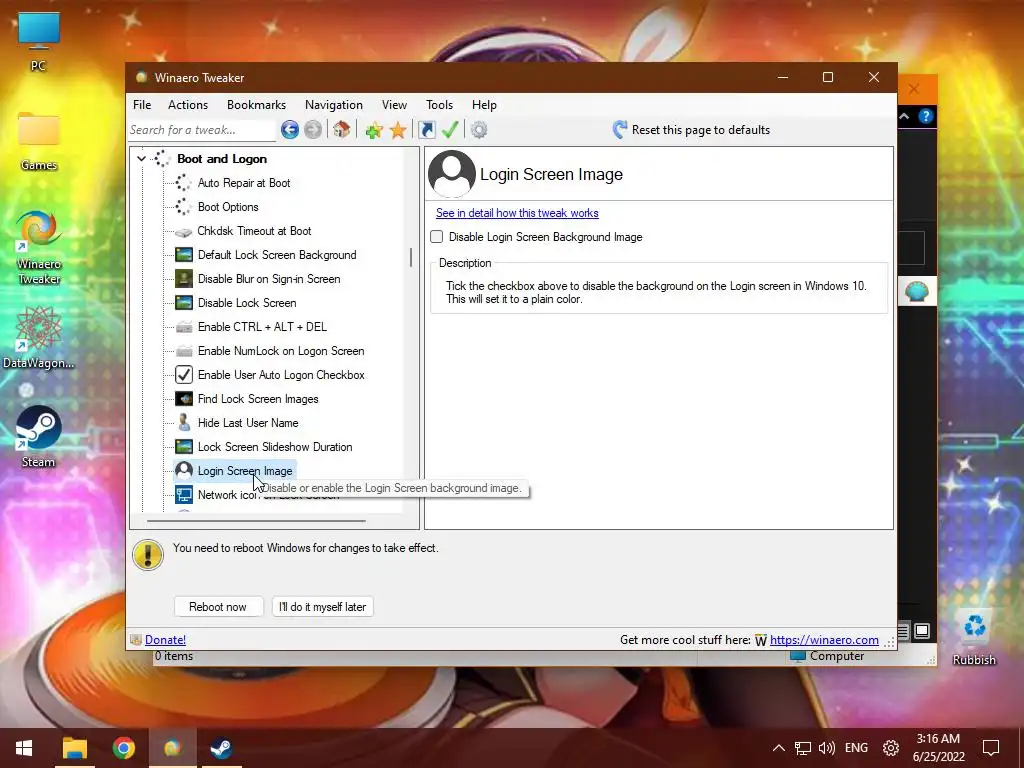Open the Bookmarks menu
Viewport: 1024px width, 768px height.
[257, 104]
